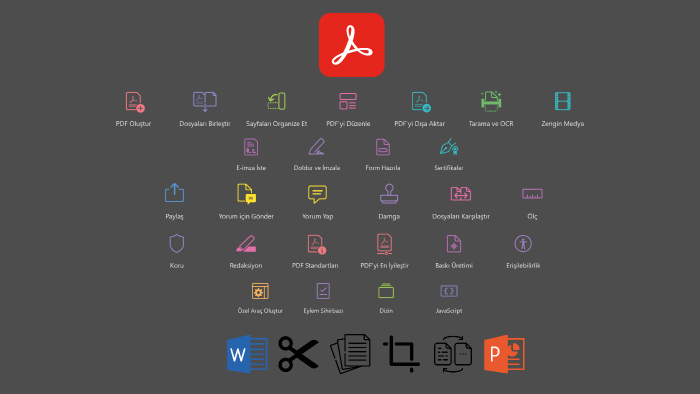This screenshot has height=394, width=700.
Task: Select the Yorum Yap speech bubble
Action: pyautogui.click(x=317, y=194)
